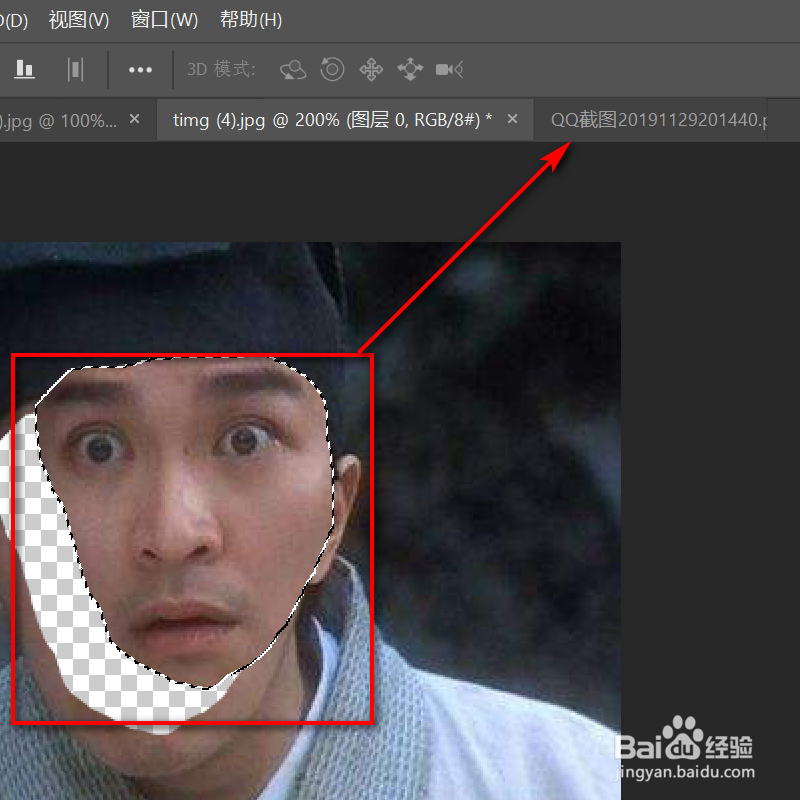Open the 视图(V) menu
Screen dimensions: 800x800
79,20
